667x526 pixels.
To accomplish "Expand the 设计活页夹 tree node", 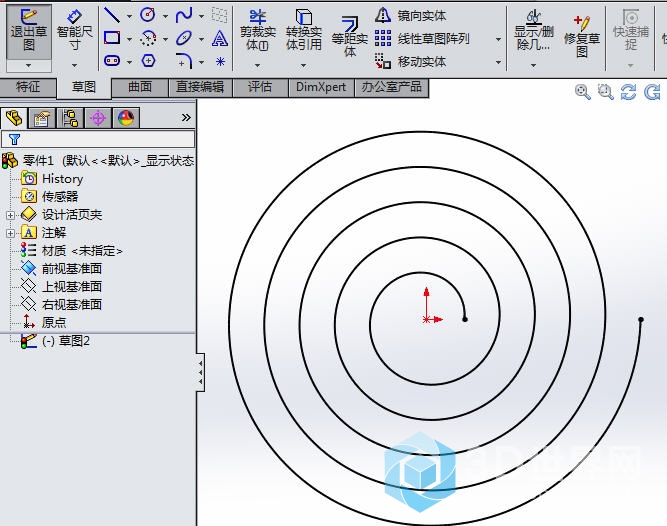I will (10, 215).
